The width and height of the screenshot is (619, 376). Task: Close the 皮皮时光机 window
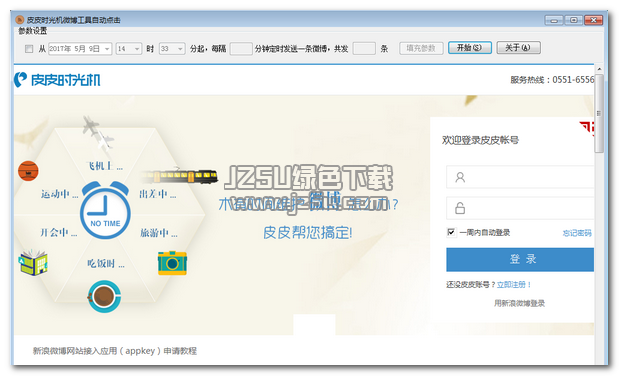[593, 20]
